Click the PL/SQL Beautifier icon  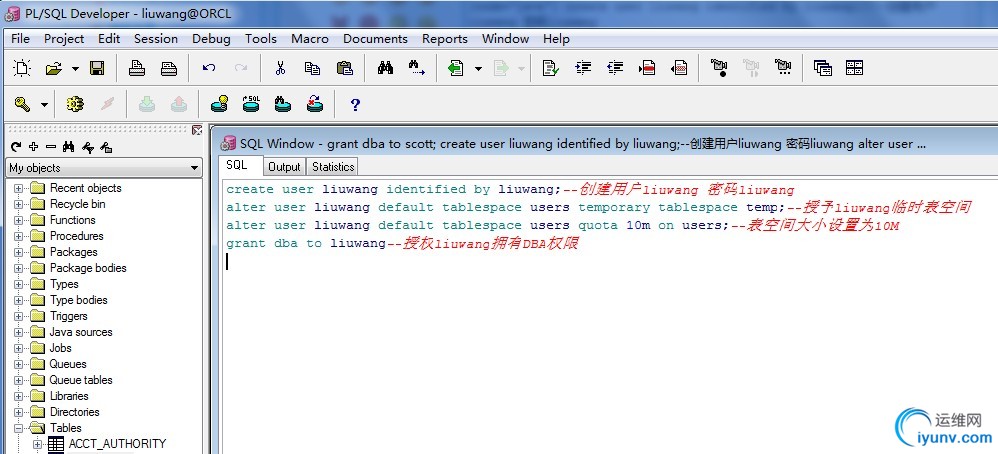[551, 68]
